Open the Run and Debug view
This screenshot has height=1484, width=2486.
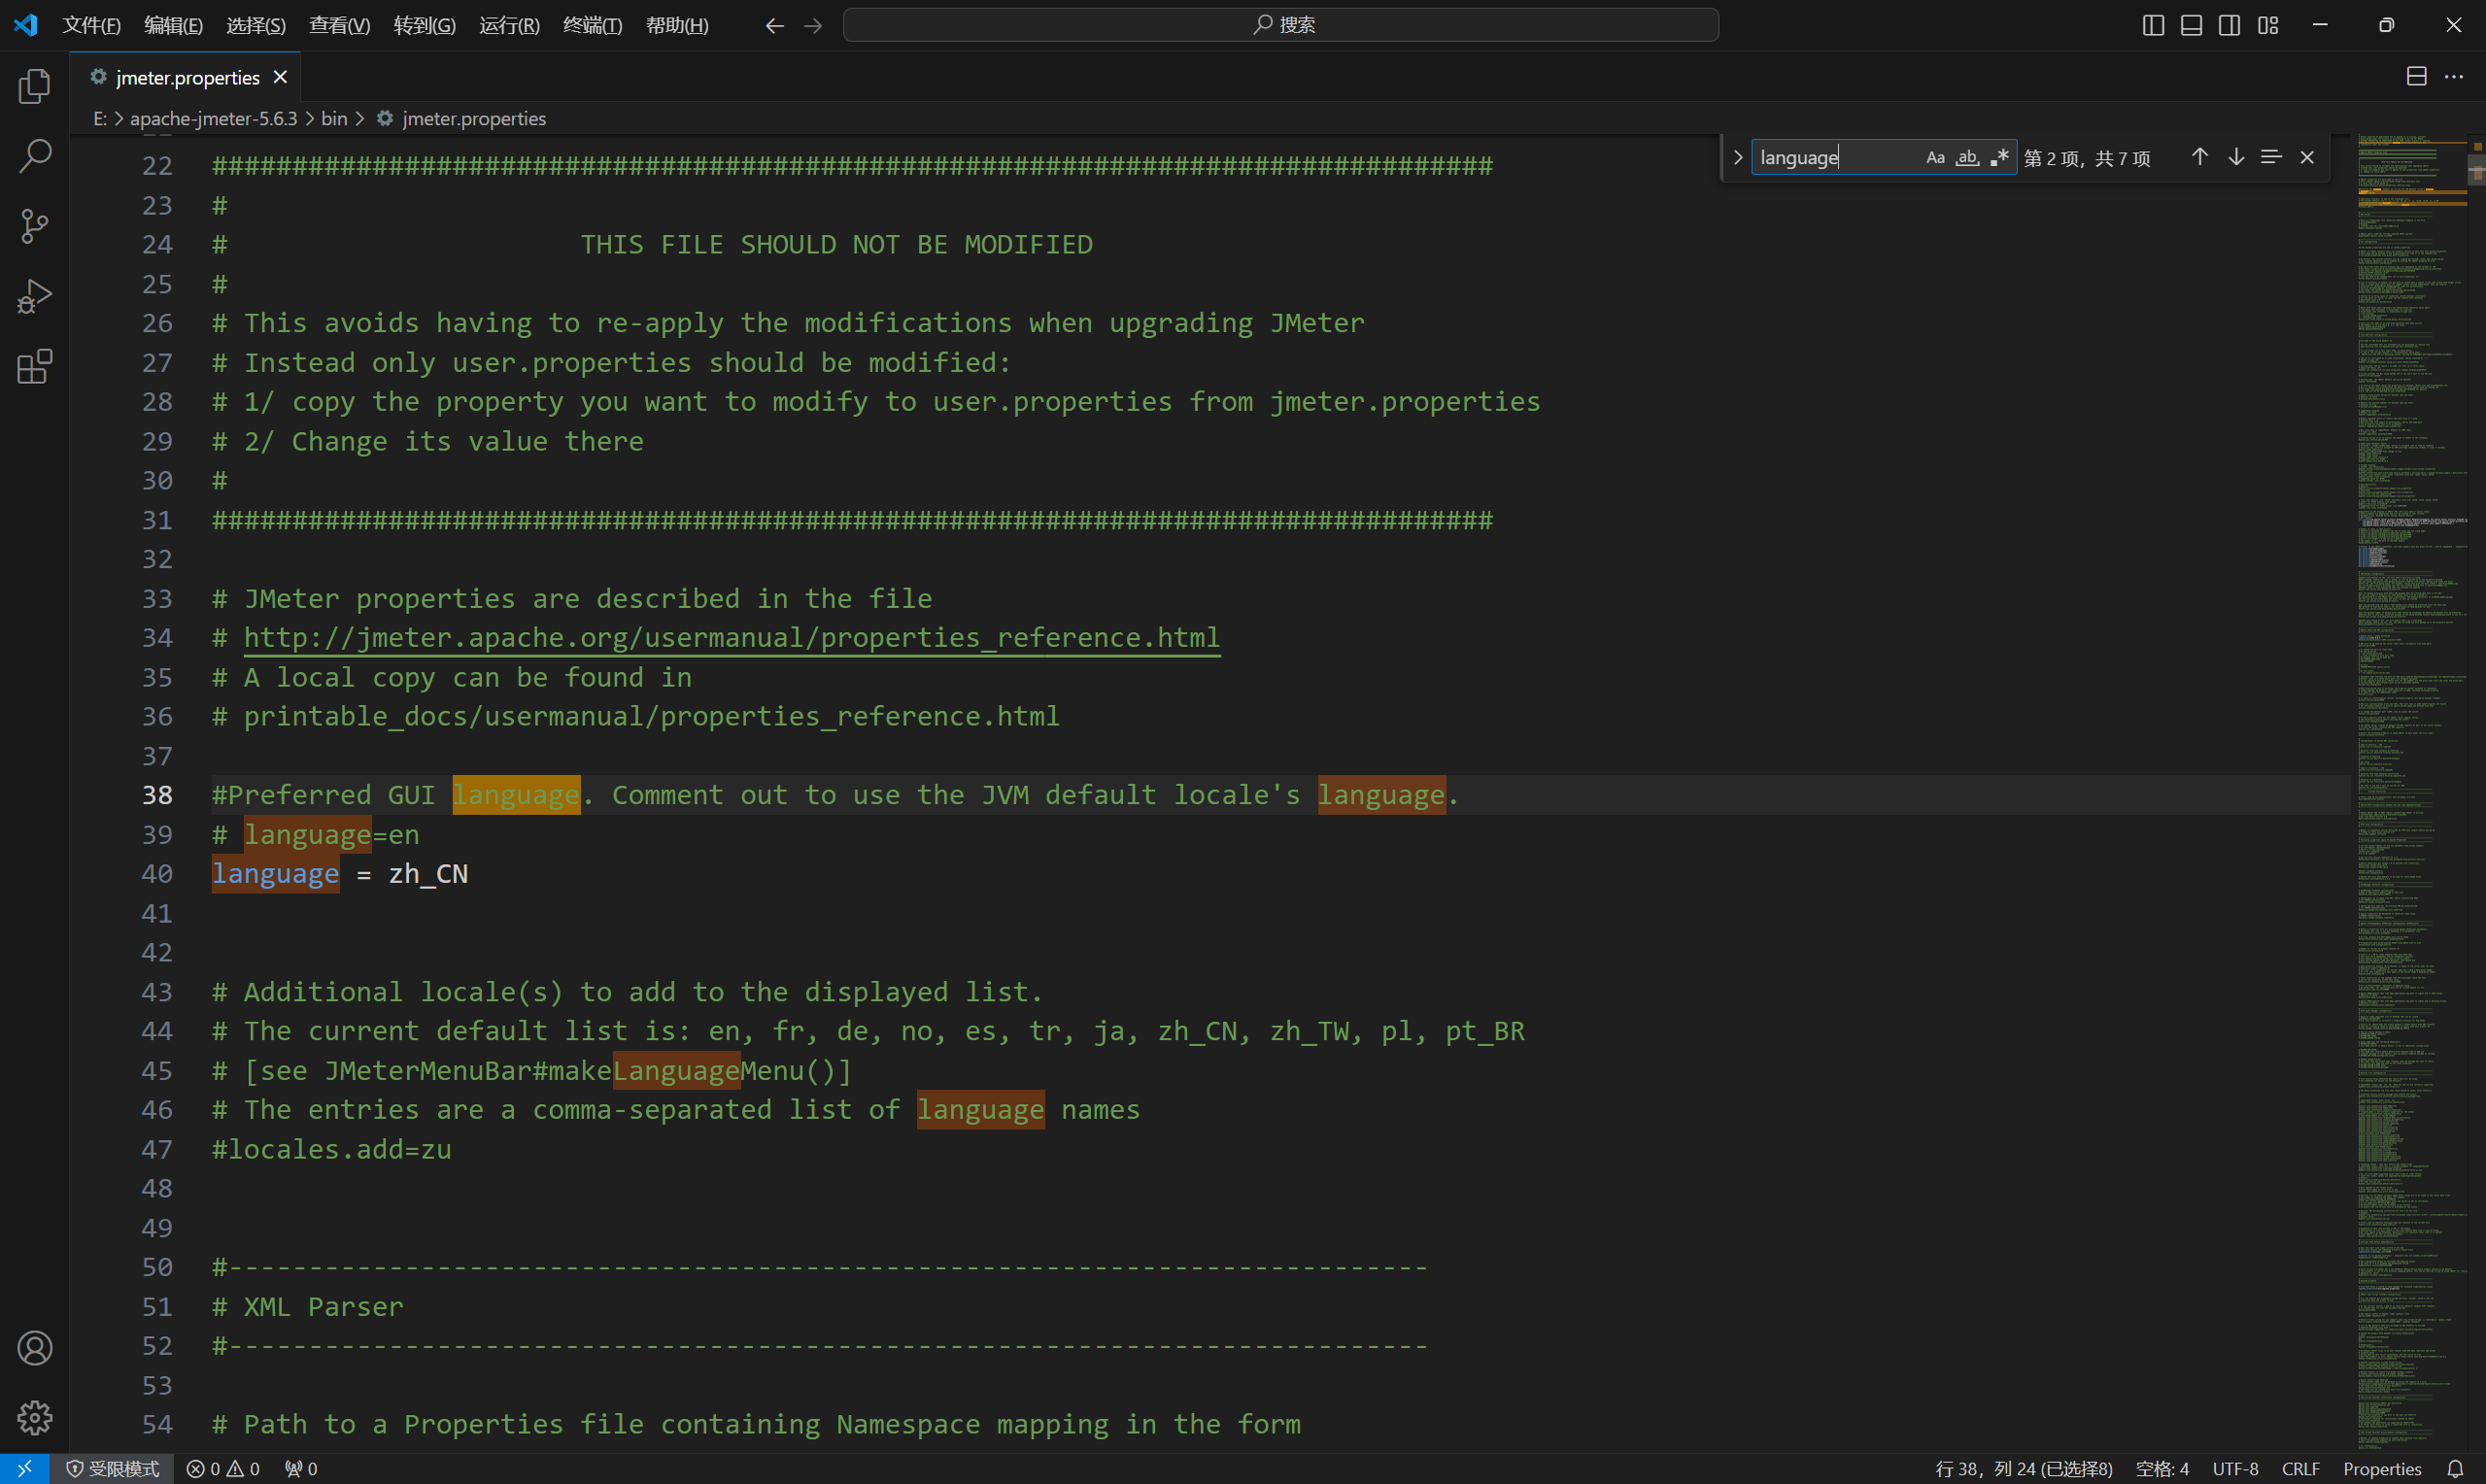[35, 296]
